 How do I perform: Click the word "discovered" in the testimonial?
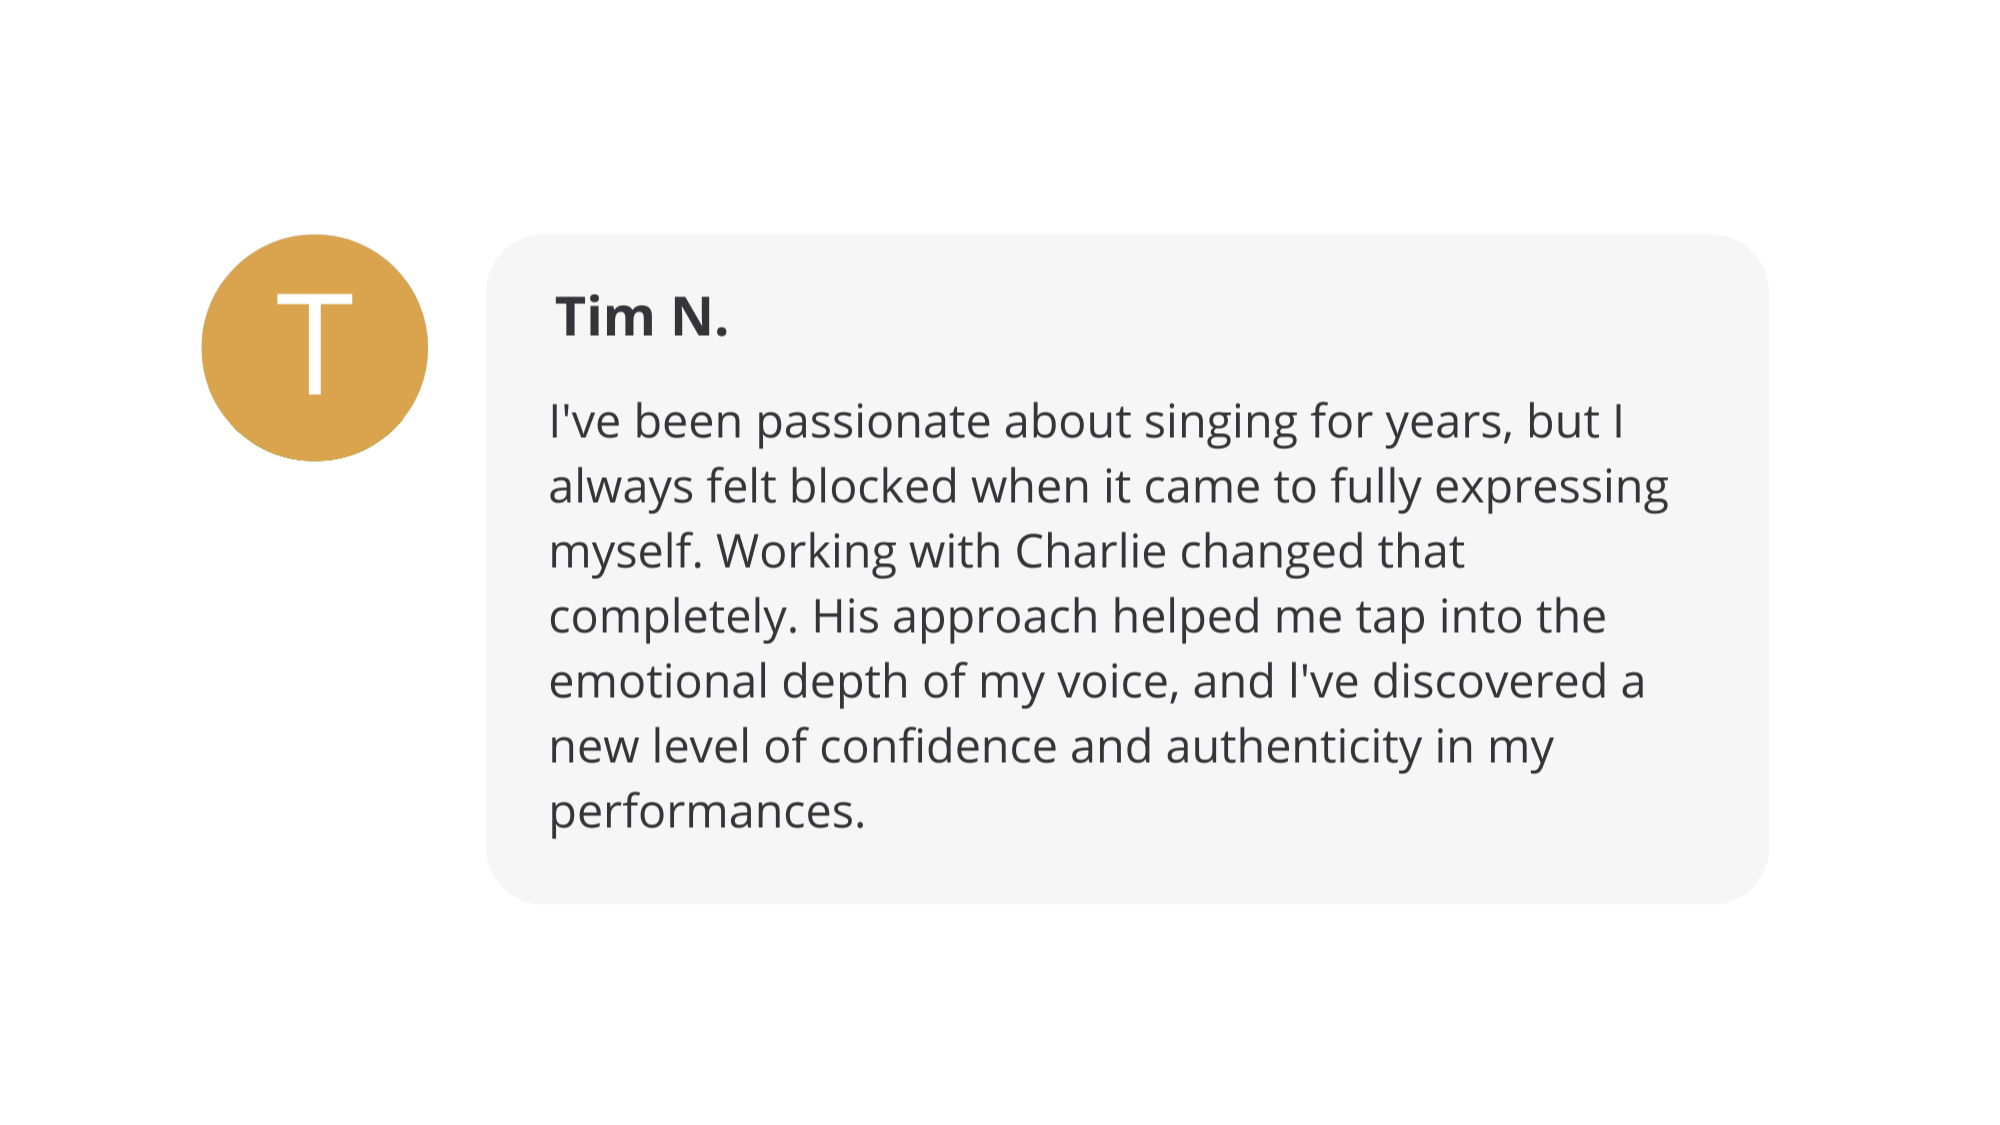1489,682
